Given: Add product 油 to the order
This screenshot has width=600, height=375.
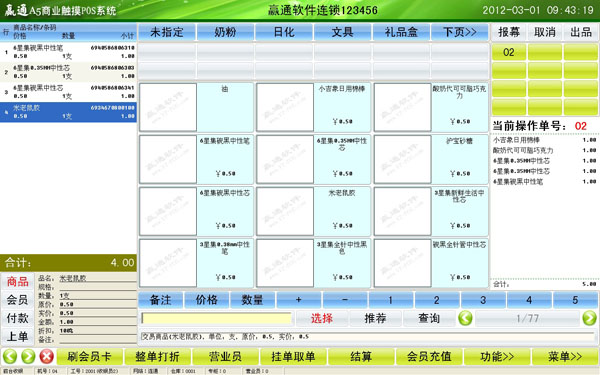Looking at the screenshot, I should [196, 107].
